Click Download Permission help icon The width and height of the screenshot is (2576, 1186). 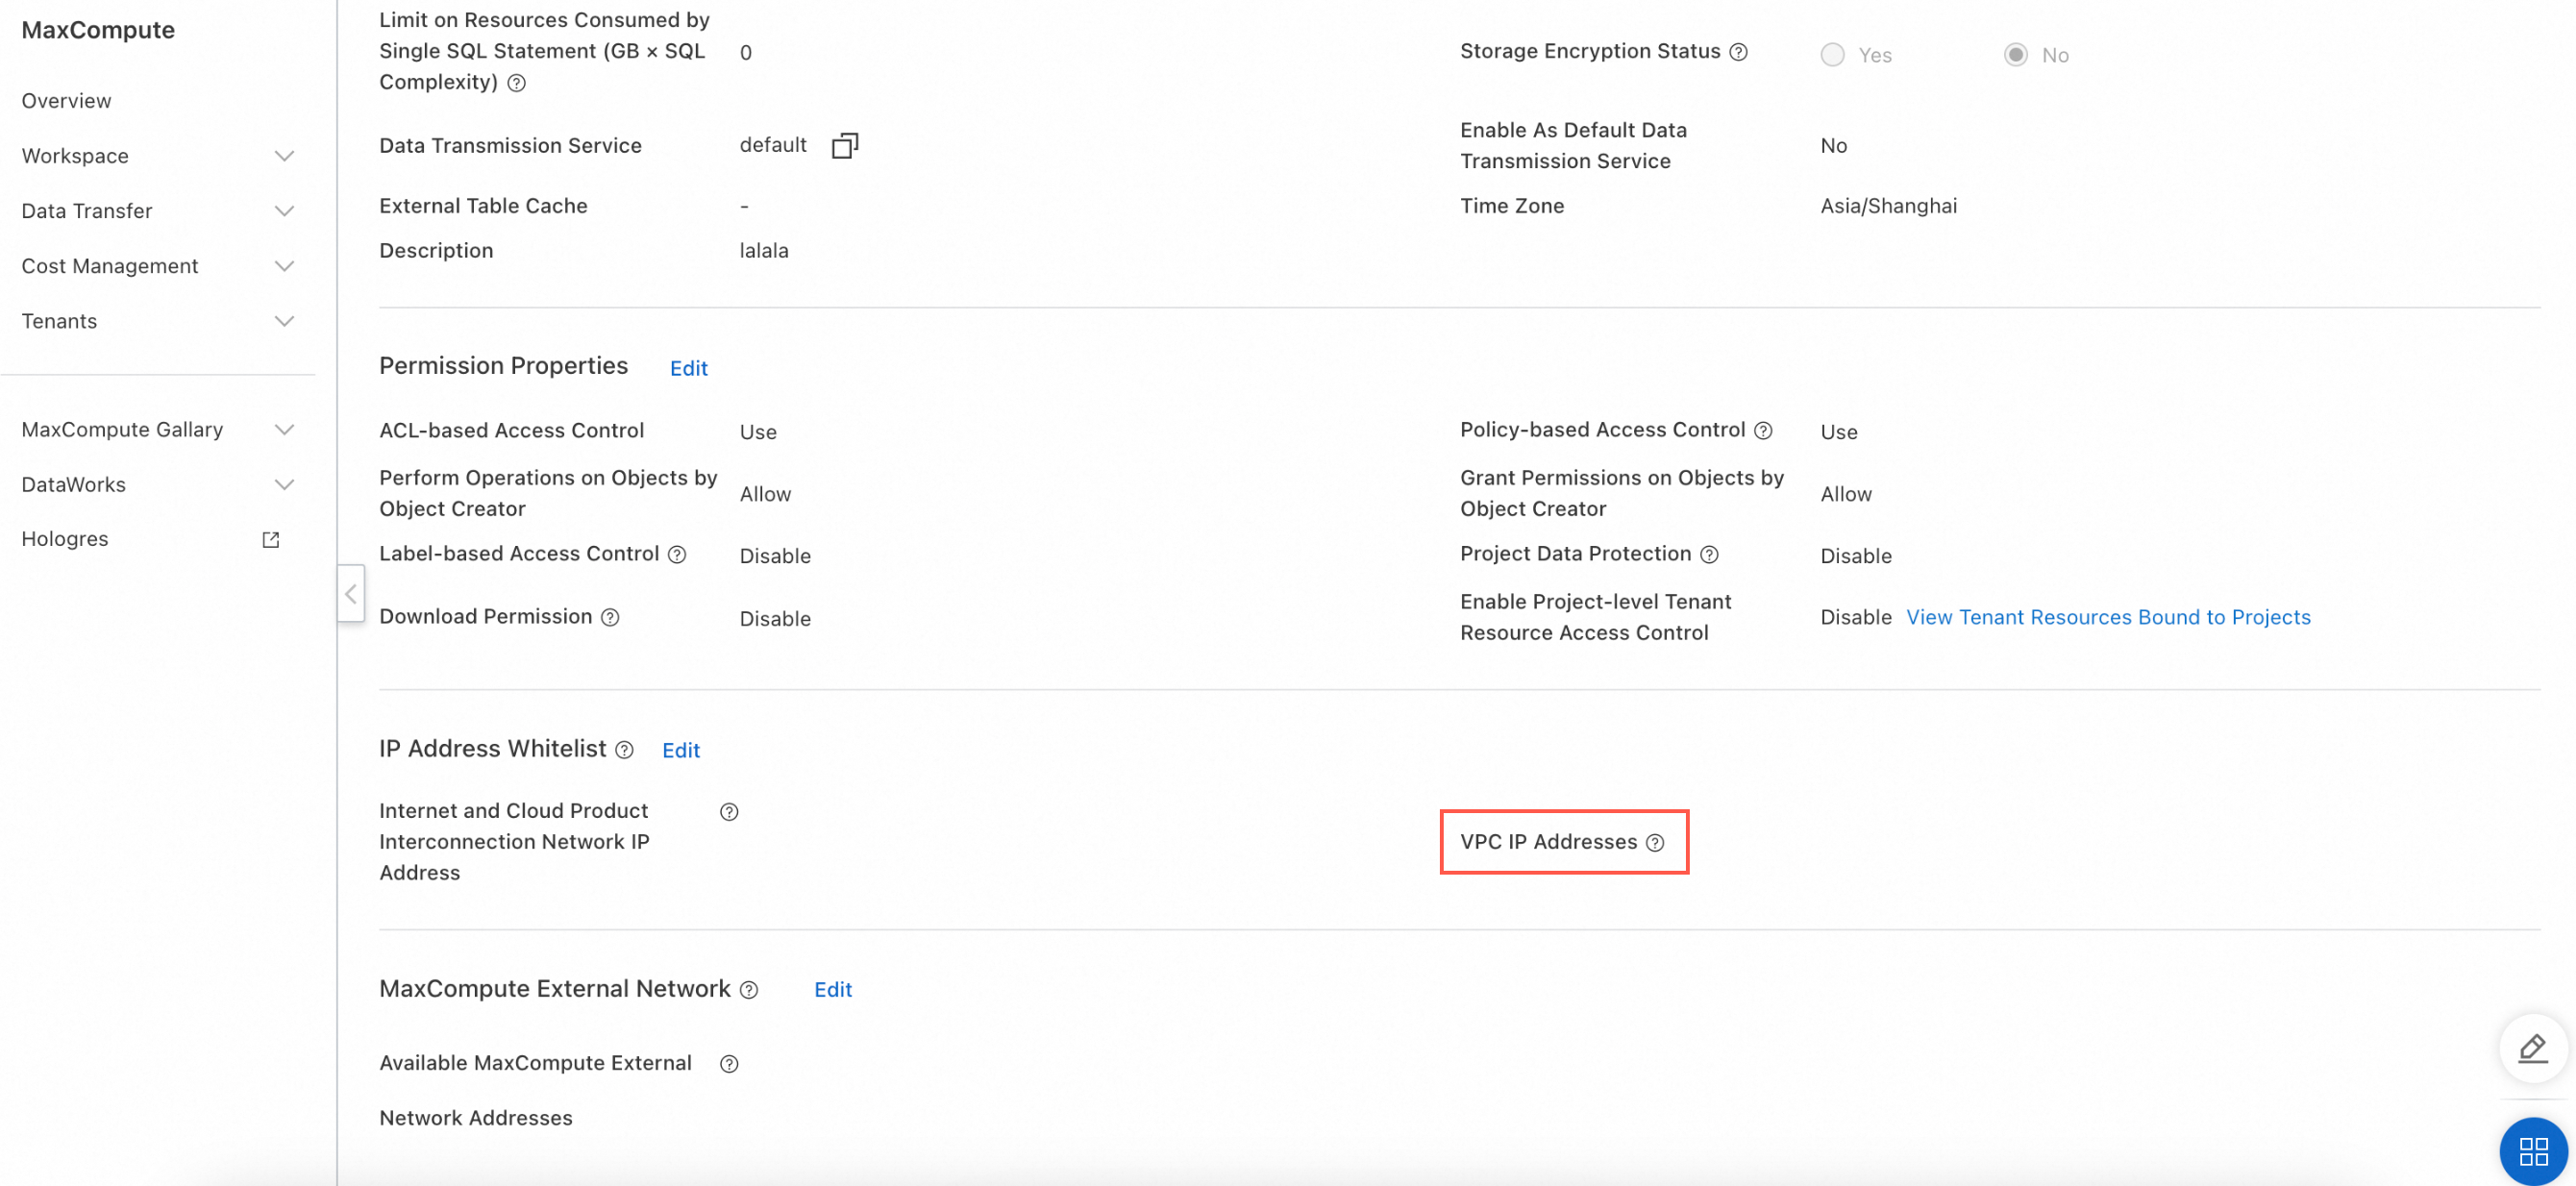click(610, 617)
